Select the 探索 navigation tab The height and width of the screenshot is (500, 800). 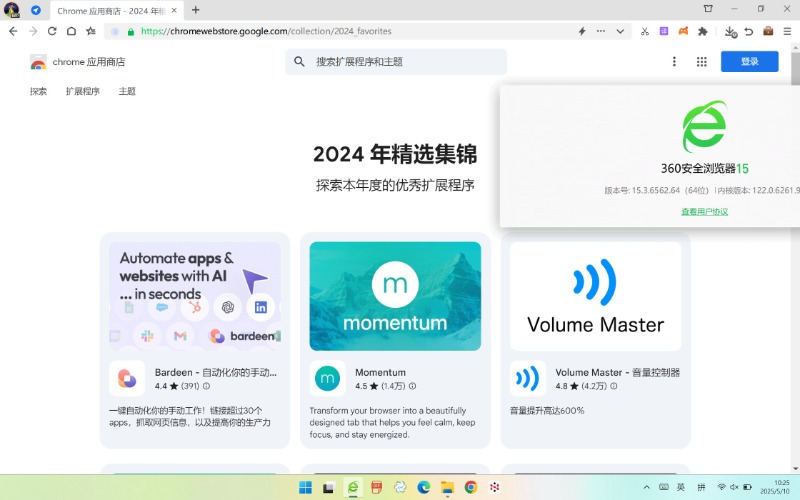[38, 91]
